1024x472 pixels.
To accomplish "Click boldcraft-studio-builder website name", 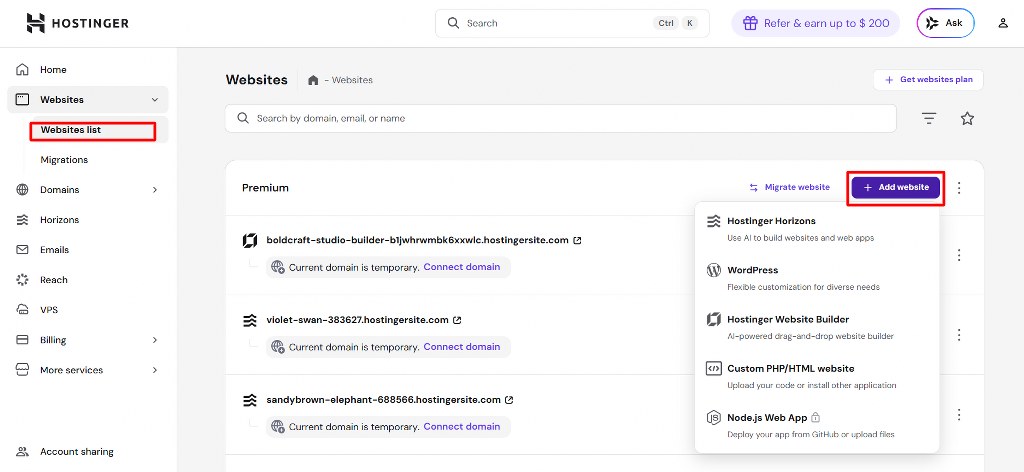I will (417, 240).
